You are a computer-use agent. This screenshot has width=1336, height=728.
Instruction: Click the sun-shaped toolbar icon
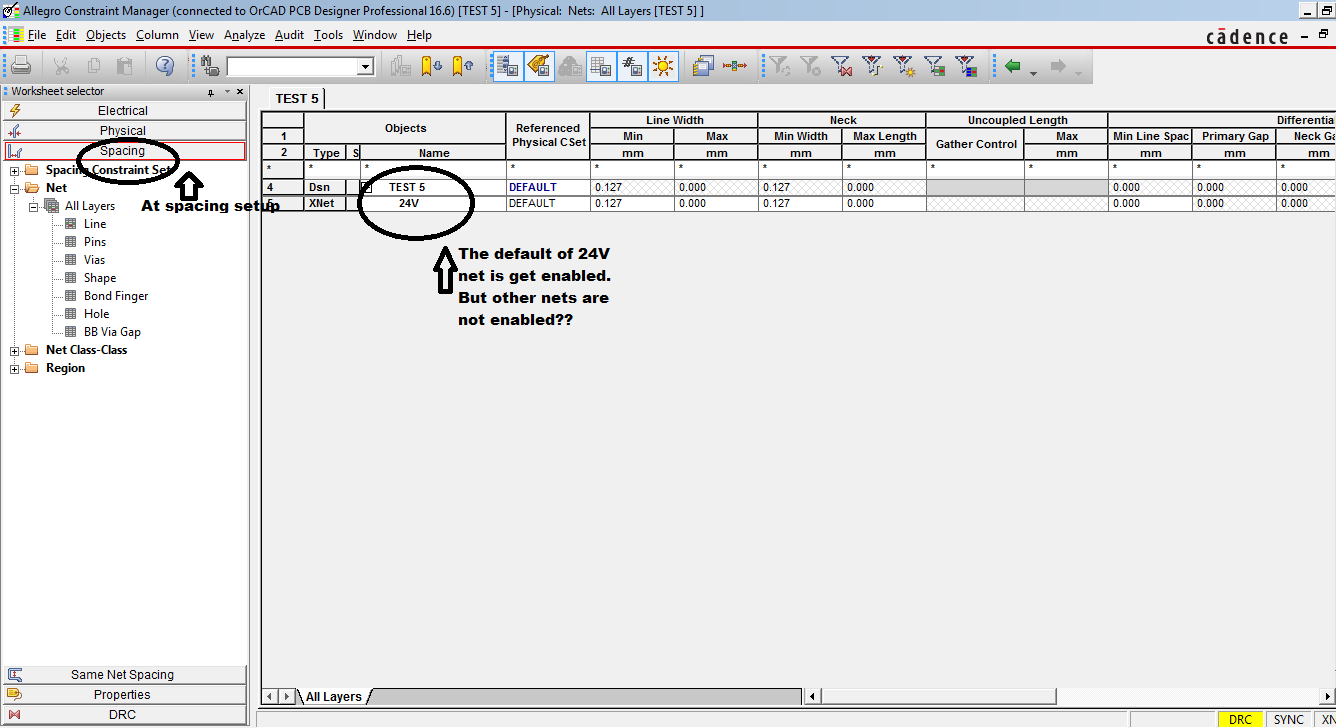[663, 66]
